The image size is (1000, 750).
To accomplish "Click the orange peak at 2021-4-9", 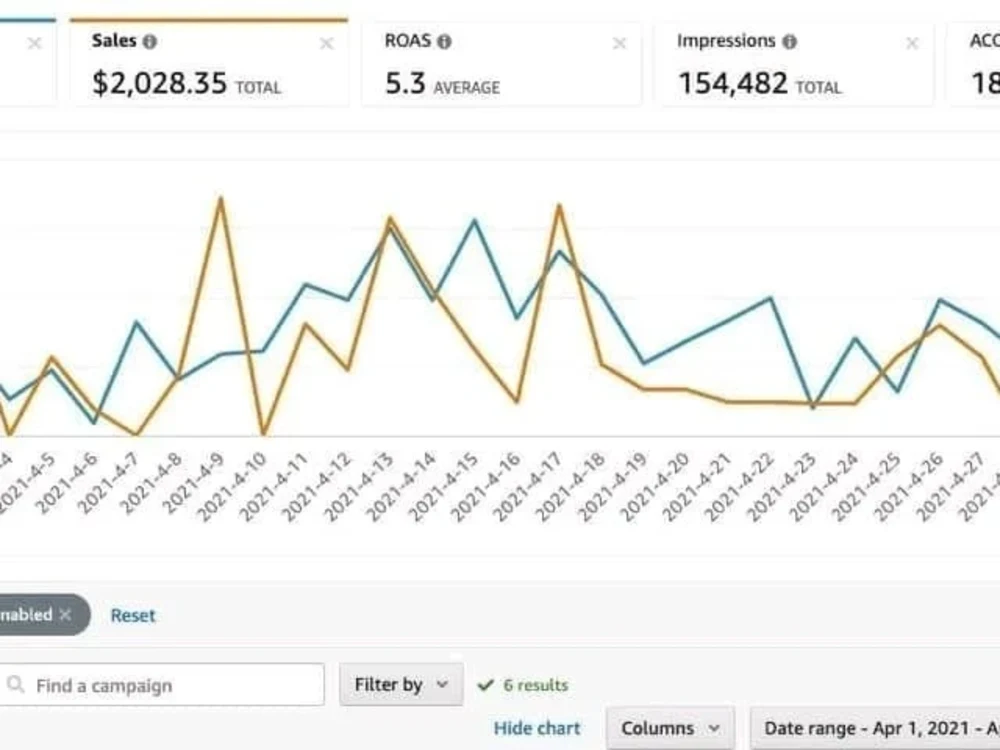I will click(x=221, y=198).
